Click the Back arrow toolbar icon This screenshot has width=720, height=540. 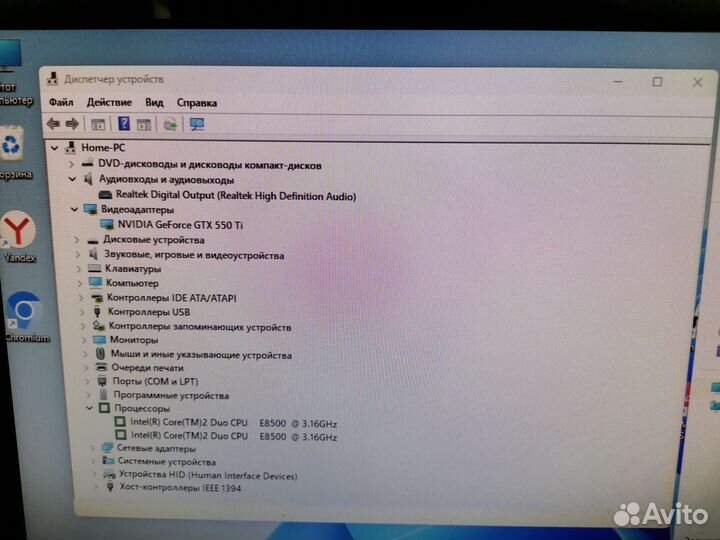click(53, 123)
